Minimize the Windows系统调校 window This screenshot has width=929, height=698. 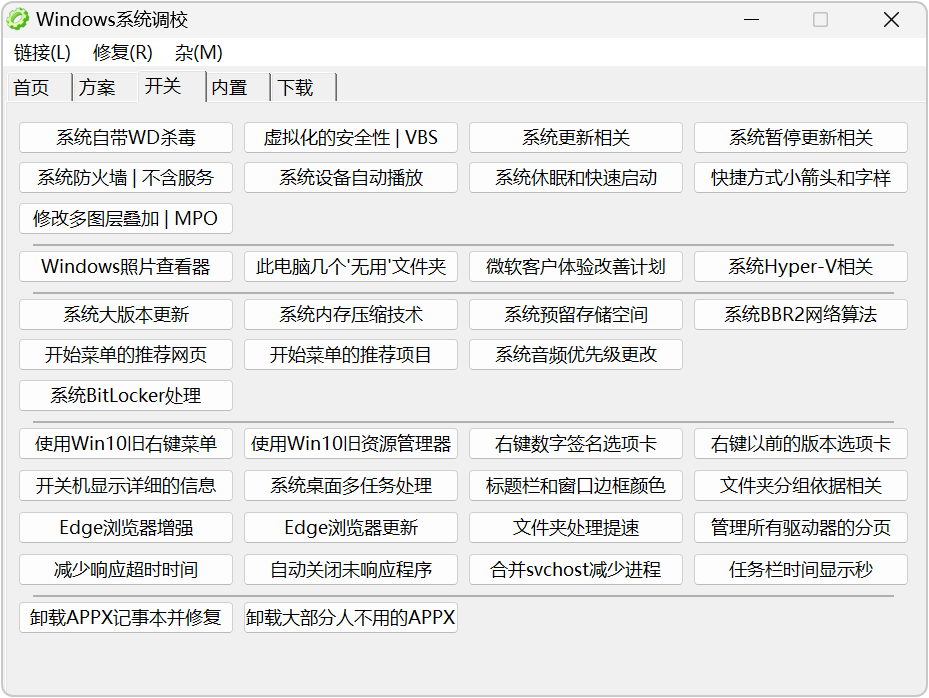click(x=751, y=20)
